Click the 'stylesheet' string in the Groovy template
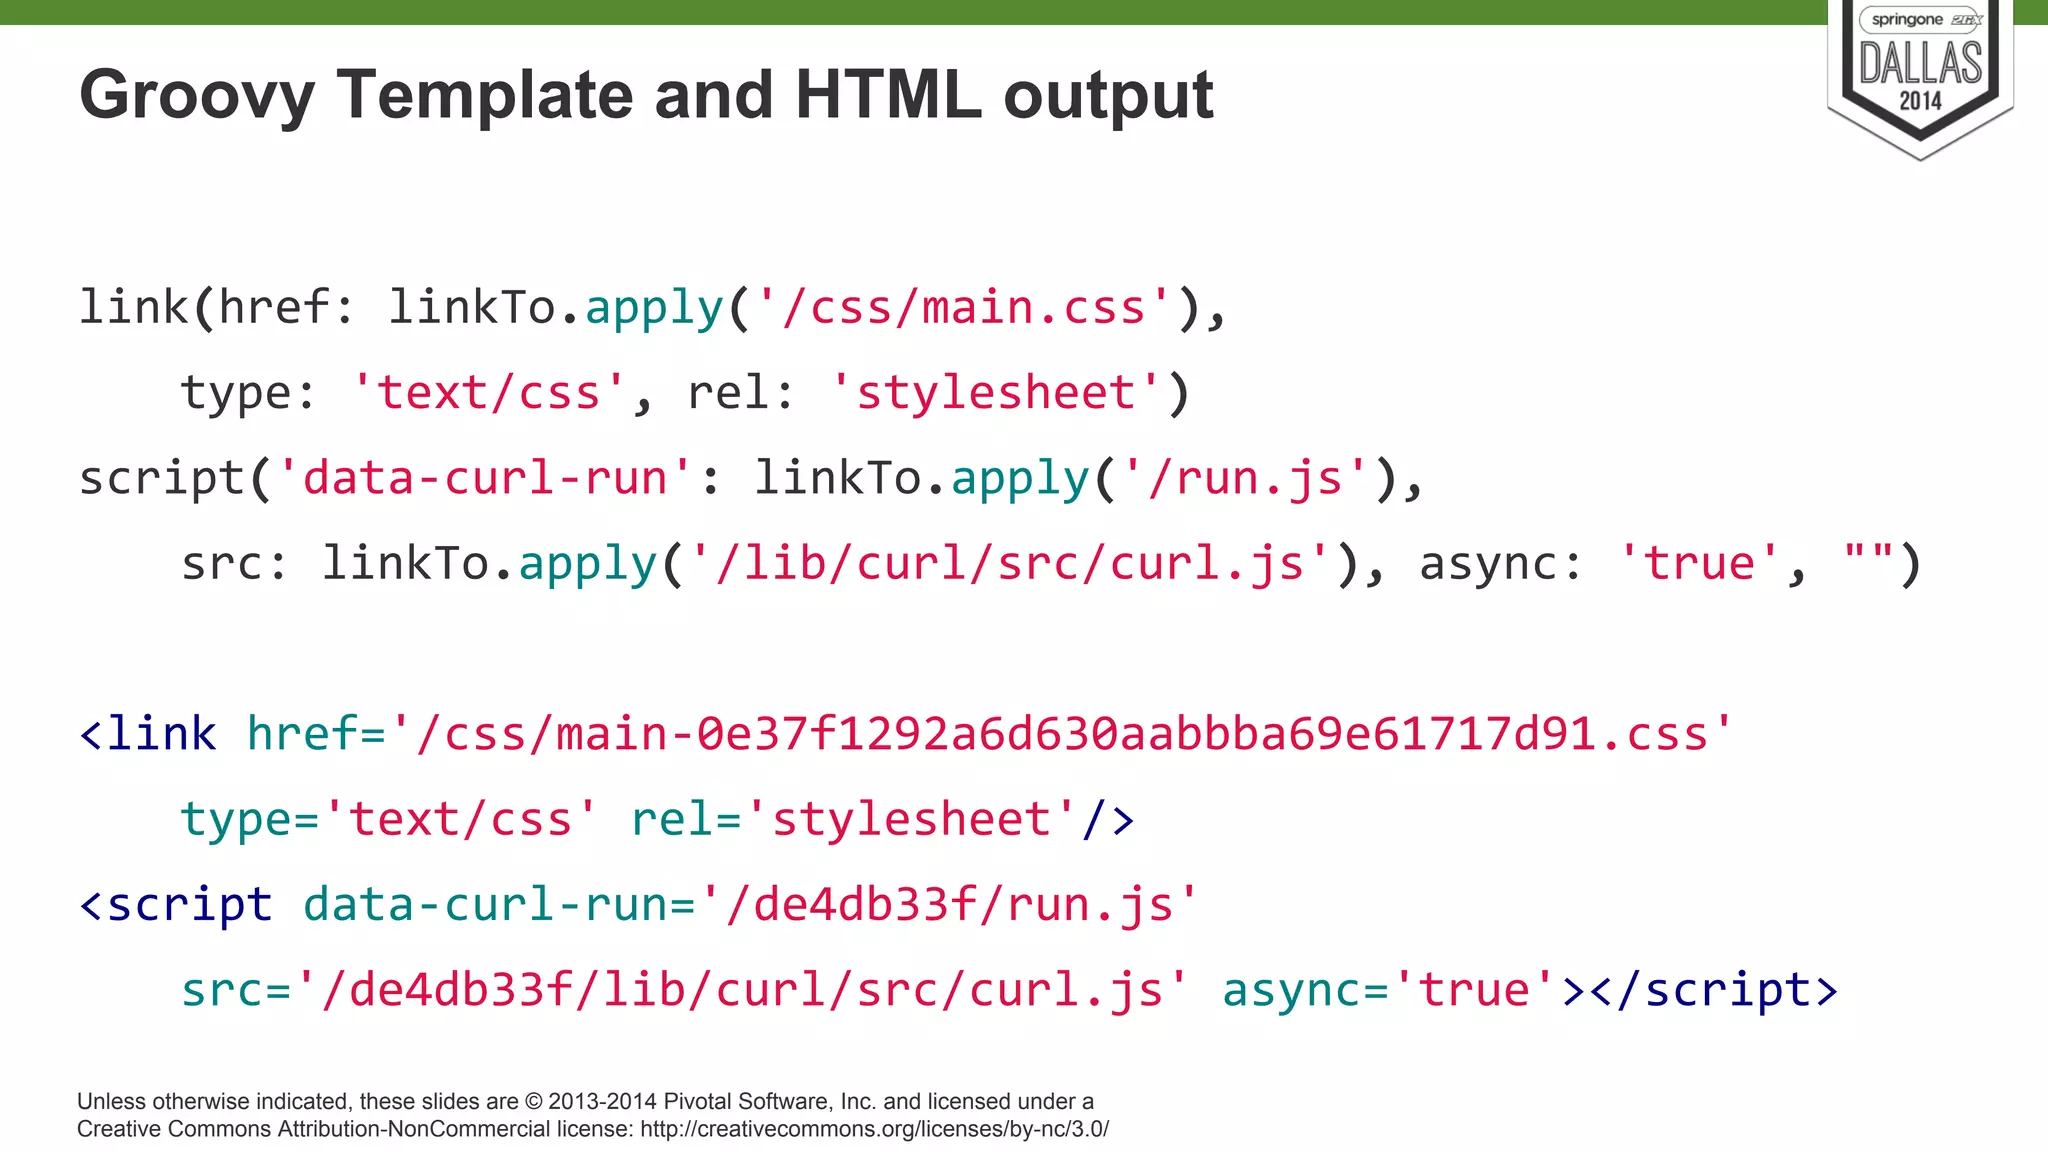 click(996, 393)
